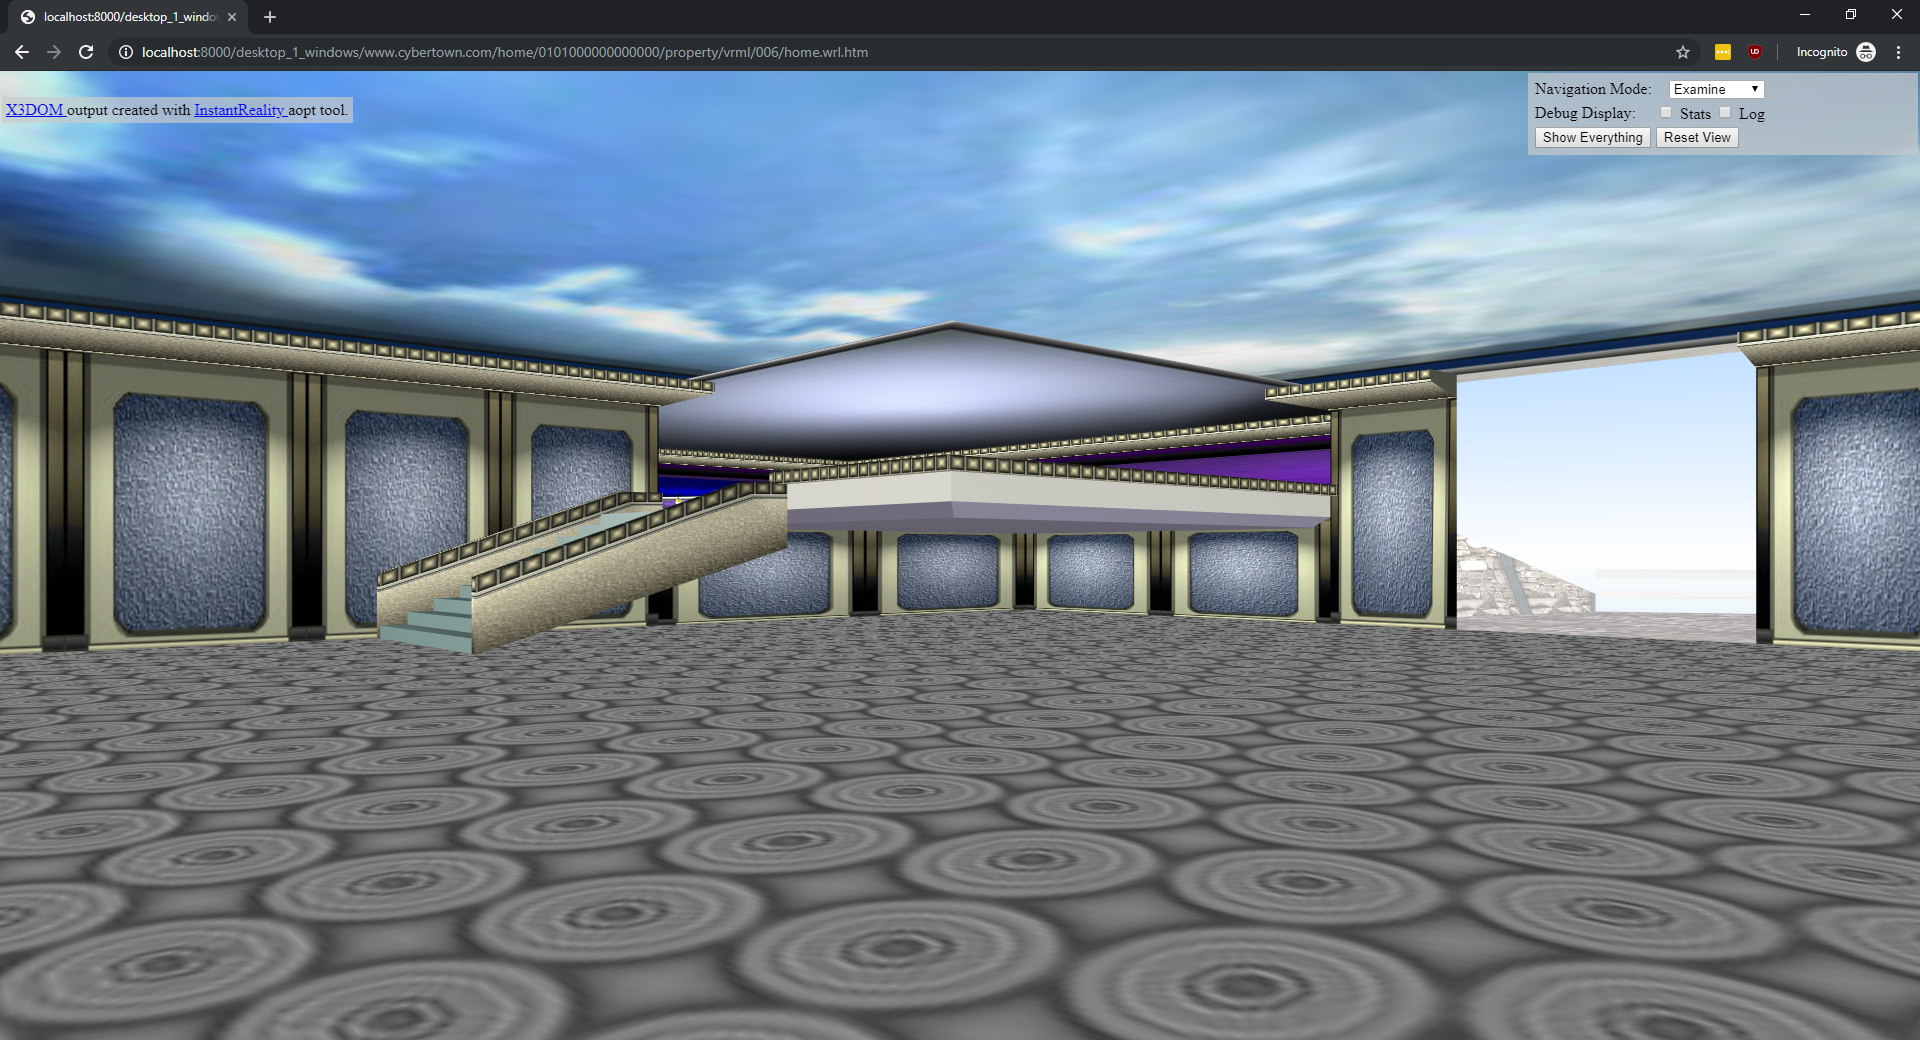
Task: Click the Incognito profile icon
Action: point(1866,52)
